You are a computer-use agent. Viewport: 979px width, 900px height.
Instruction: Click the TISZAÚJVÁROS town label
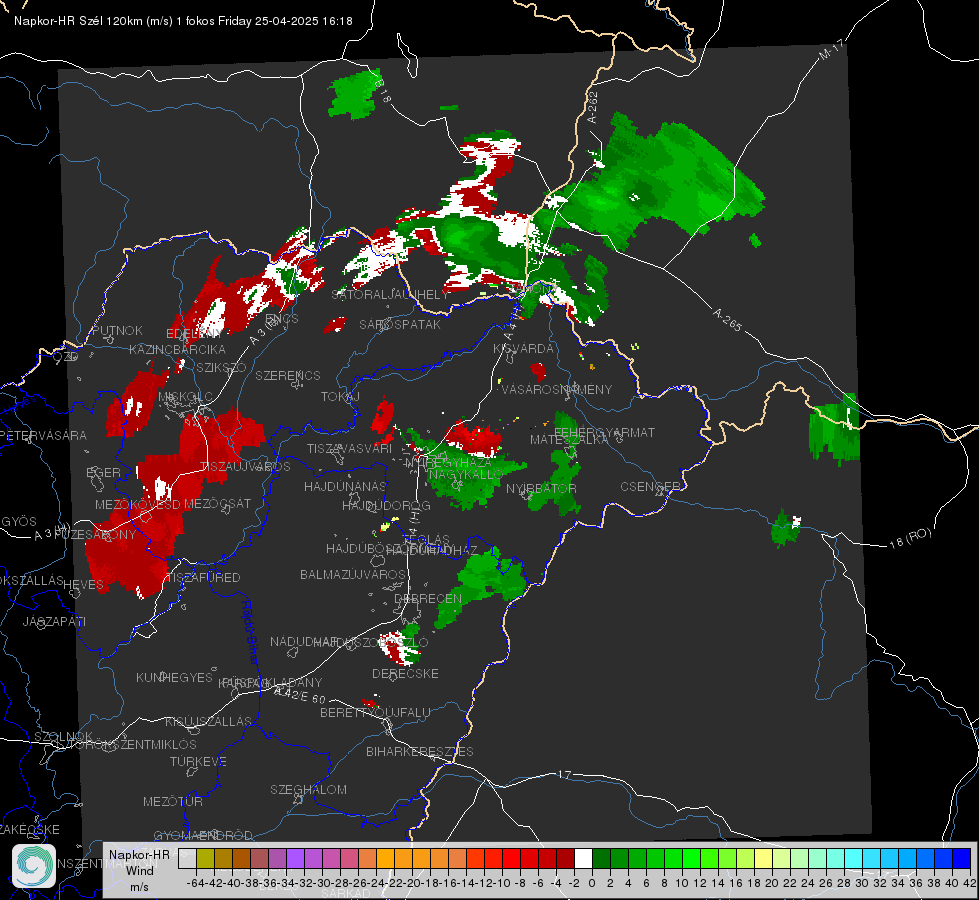tap(245, 467)
